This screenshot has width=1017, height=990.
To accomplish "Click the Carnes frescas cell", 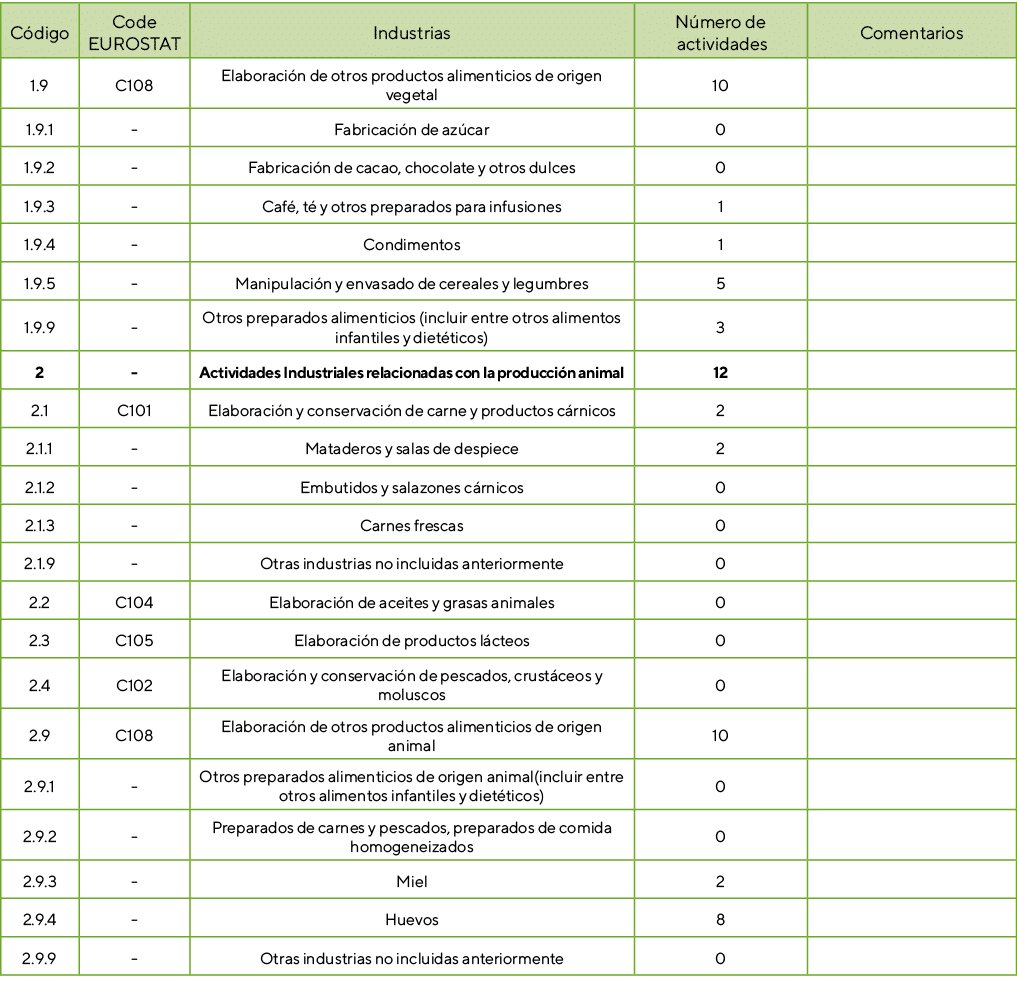I will click(411, 526).
